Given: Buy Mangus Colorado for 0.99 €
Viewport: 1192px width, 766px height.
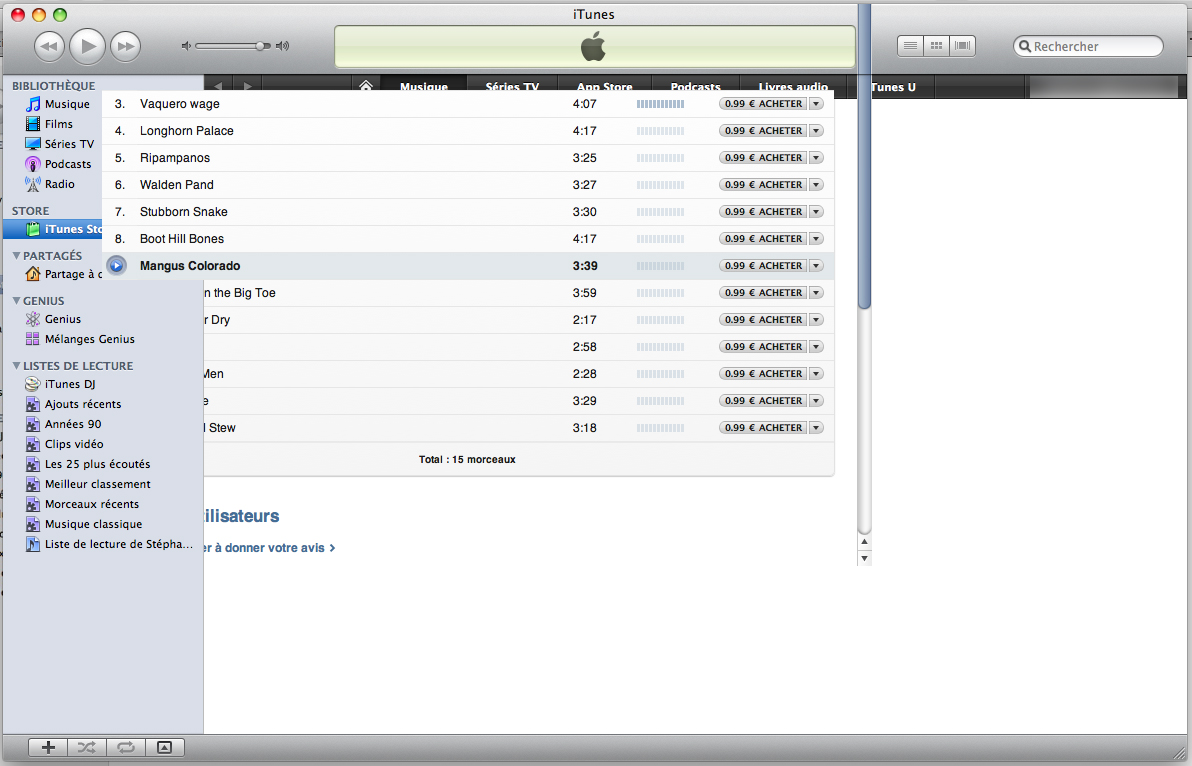Looking at the screenshot, I should point(763,266).
